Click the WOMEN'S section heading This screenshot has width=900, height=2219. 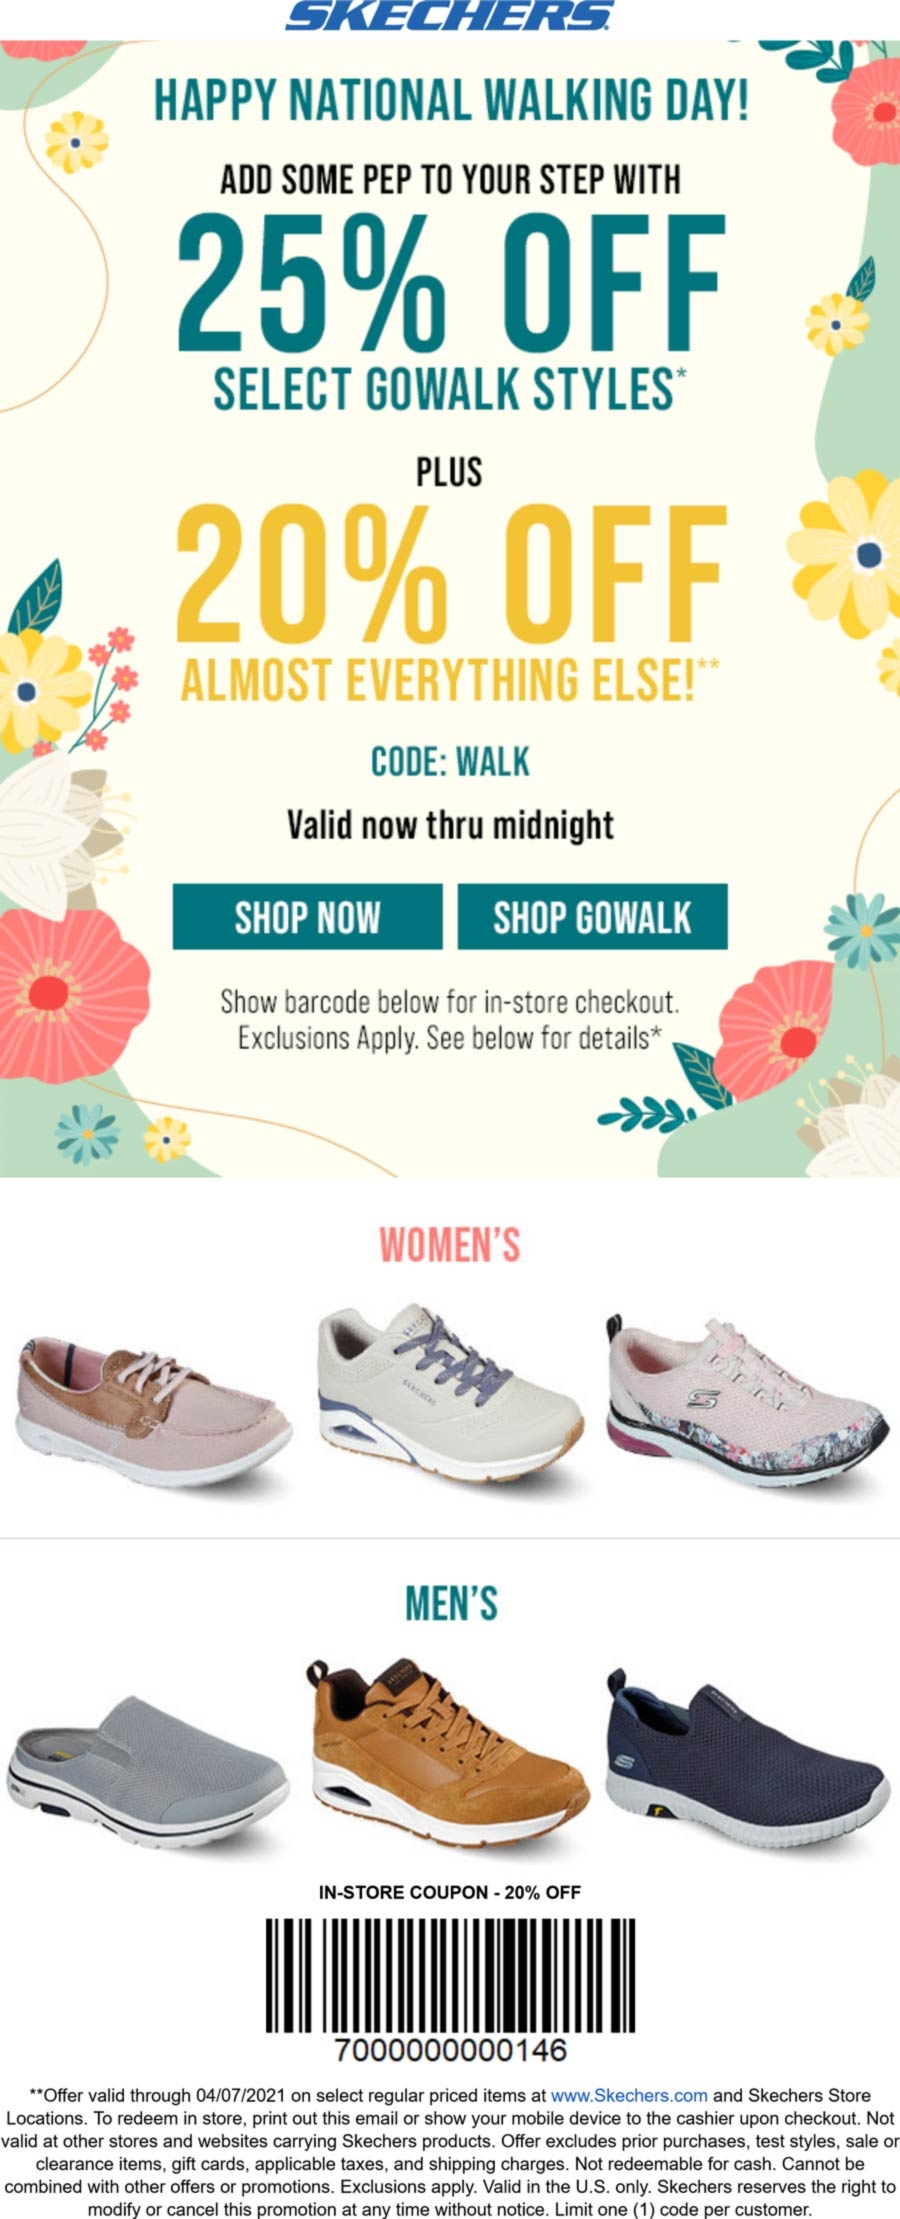pyautogui.click(x=450, y=1245)
